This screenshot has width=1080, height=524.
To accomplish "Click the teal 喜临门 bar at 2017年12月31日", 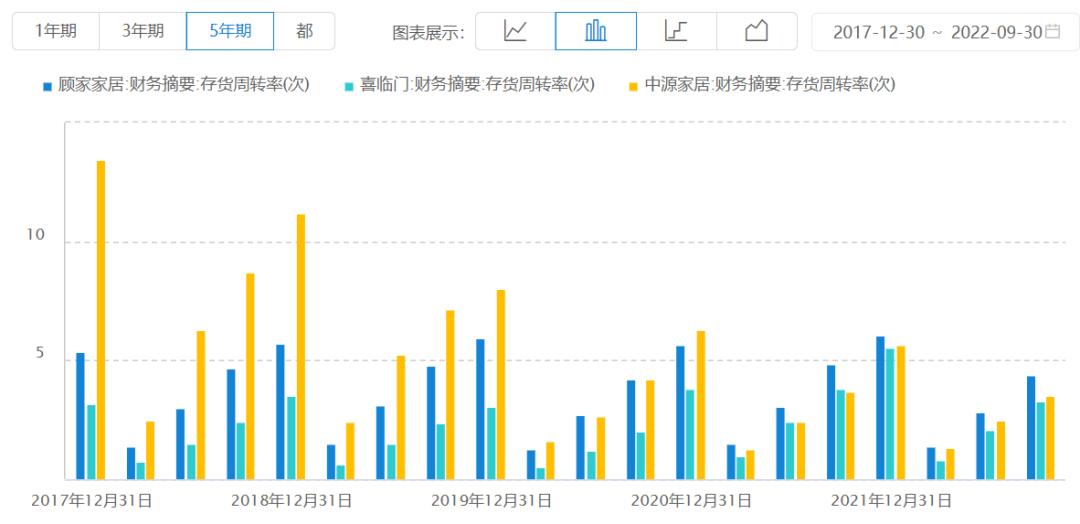I will click(x=91, y=442).
